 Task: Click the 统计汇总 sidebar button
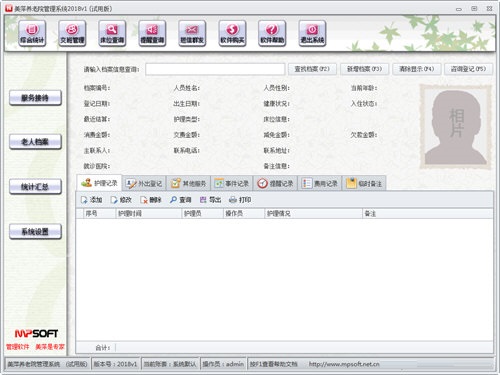coord(35,187)
